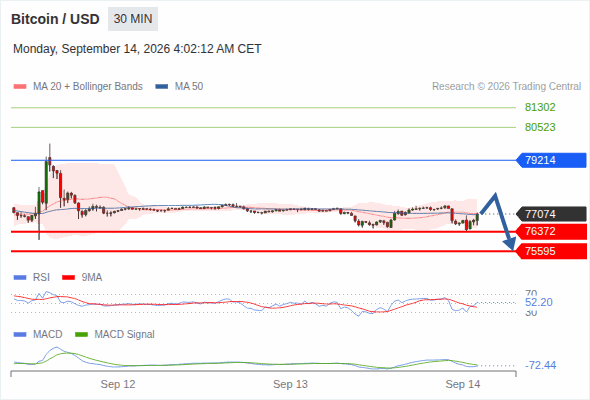The height and width of the screenshot is (400, 590).
Task: Select the 76372 red support tag
Action: (x=551, y=231)
